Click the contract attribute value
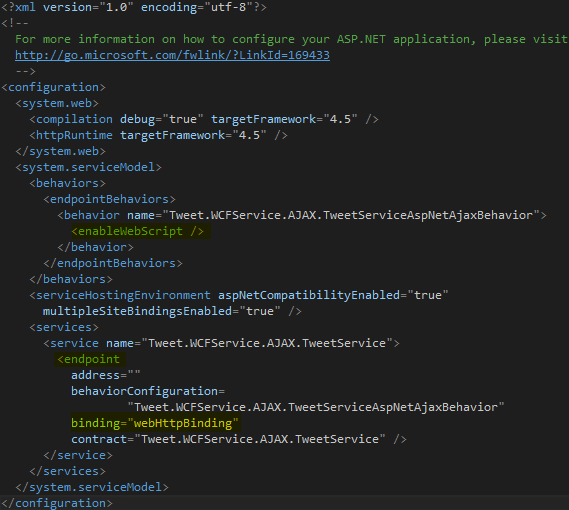 click(x=260, y=439)
